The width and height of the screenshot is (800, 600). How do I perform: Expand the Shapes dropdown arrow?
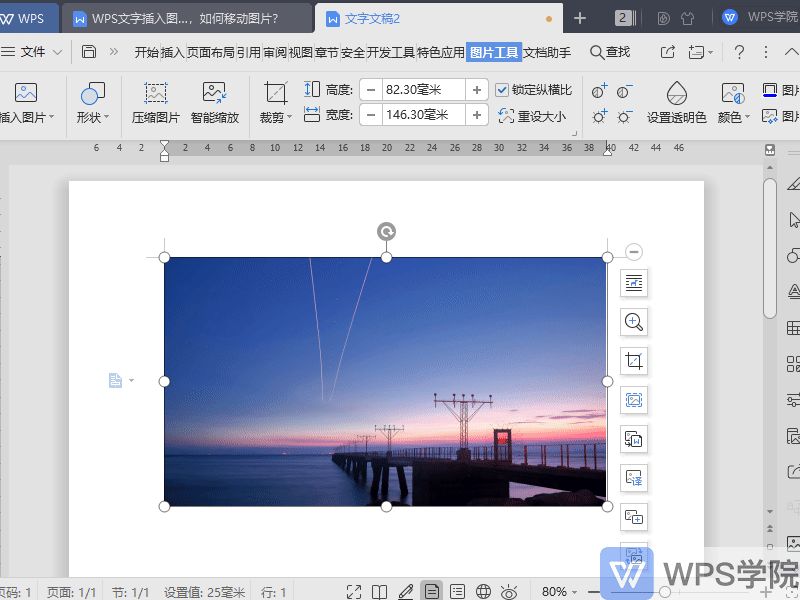[107, 117]
